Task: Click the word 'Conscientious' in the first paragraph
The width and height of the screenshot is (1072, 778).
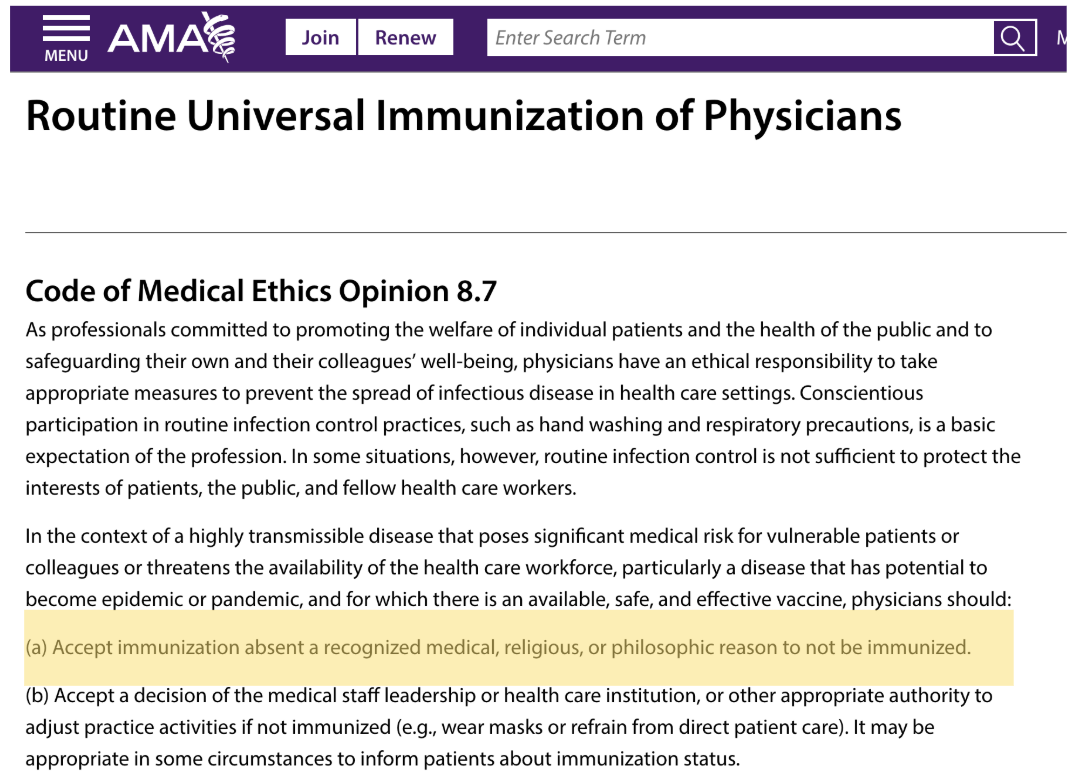Action: click(x=861, y=393)
